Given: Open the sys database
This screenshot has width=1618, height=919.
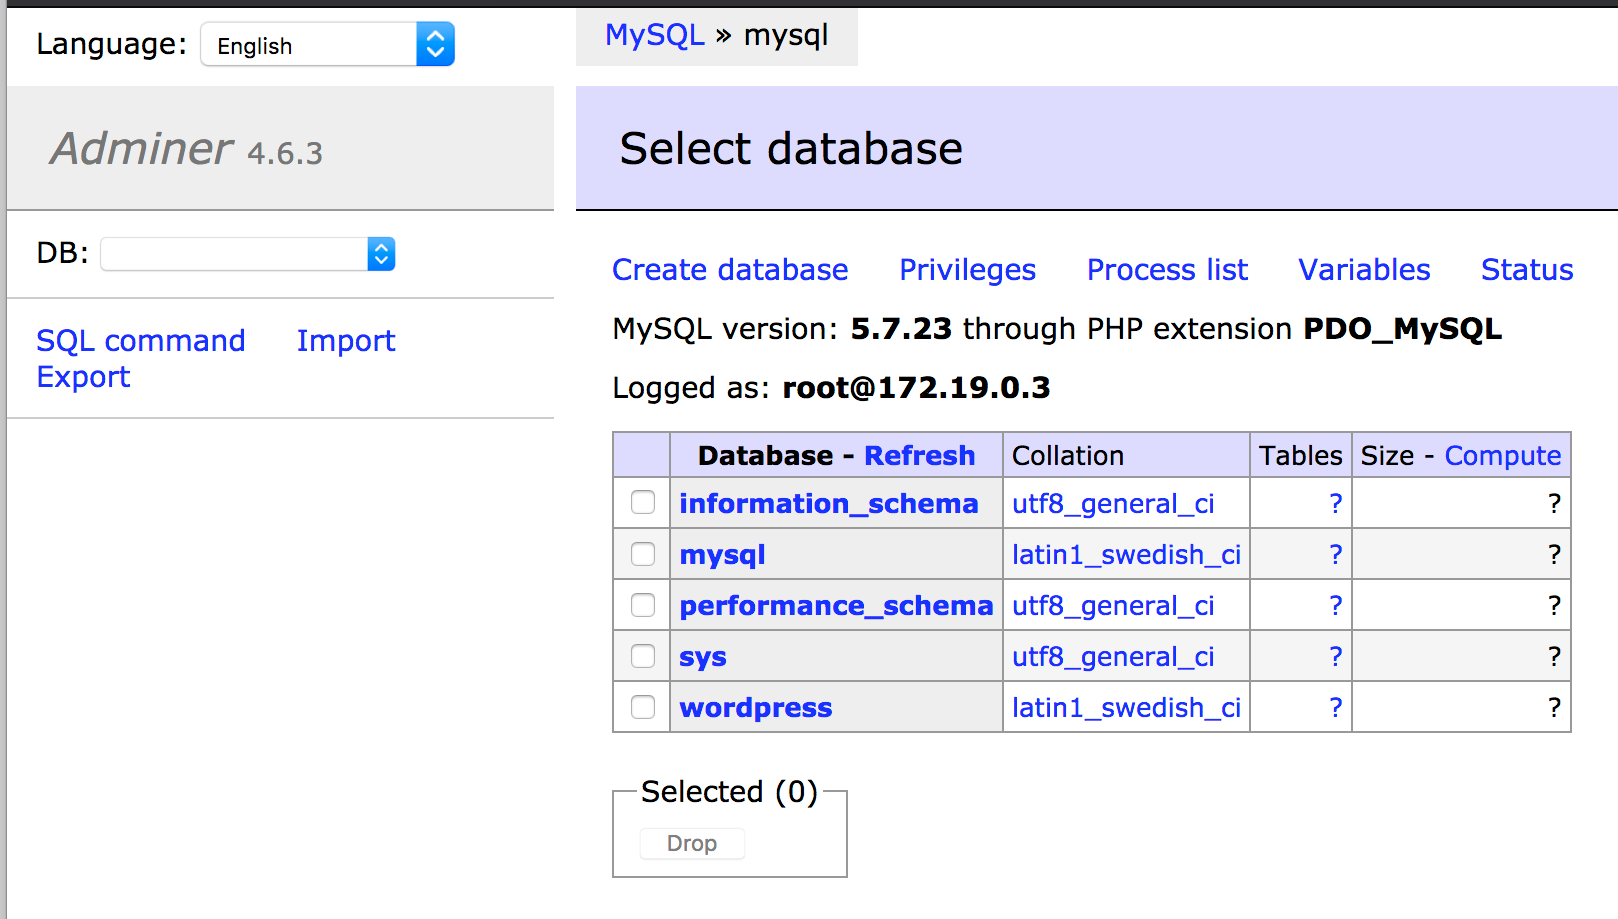Looking at the screenshot, I should pyautogui.click(x=703, y=657).
